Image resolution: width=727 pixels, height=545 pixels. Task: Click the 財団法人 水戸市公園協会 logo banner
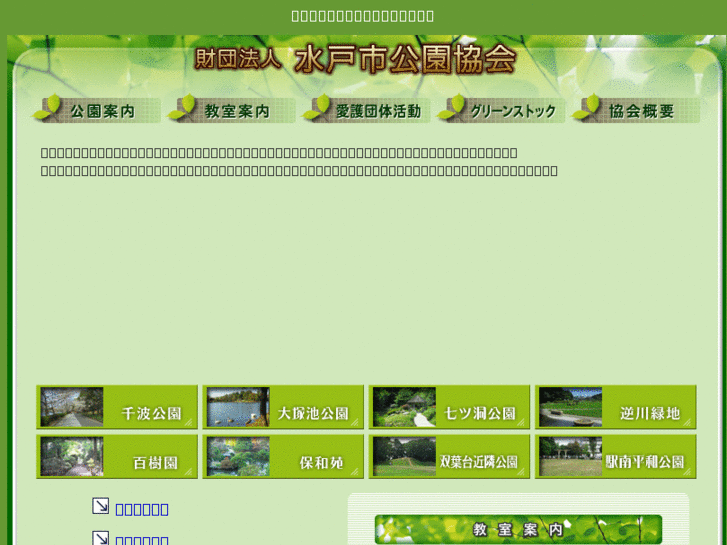tap(355, 59)
